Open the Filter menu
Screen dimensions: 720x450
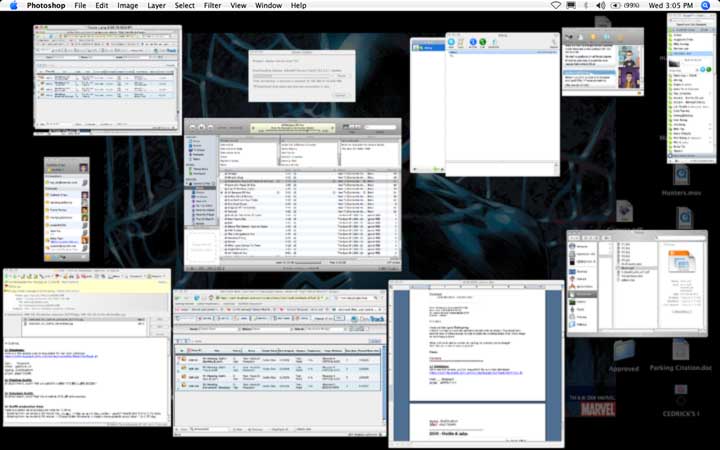pyautogui.click(x=212, y=6)
